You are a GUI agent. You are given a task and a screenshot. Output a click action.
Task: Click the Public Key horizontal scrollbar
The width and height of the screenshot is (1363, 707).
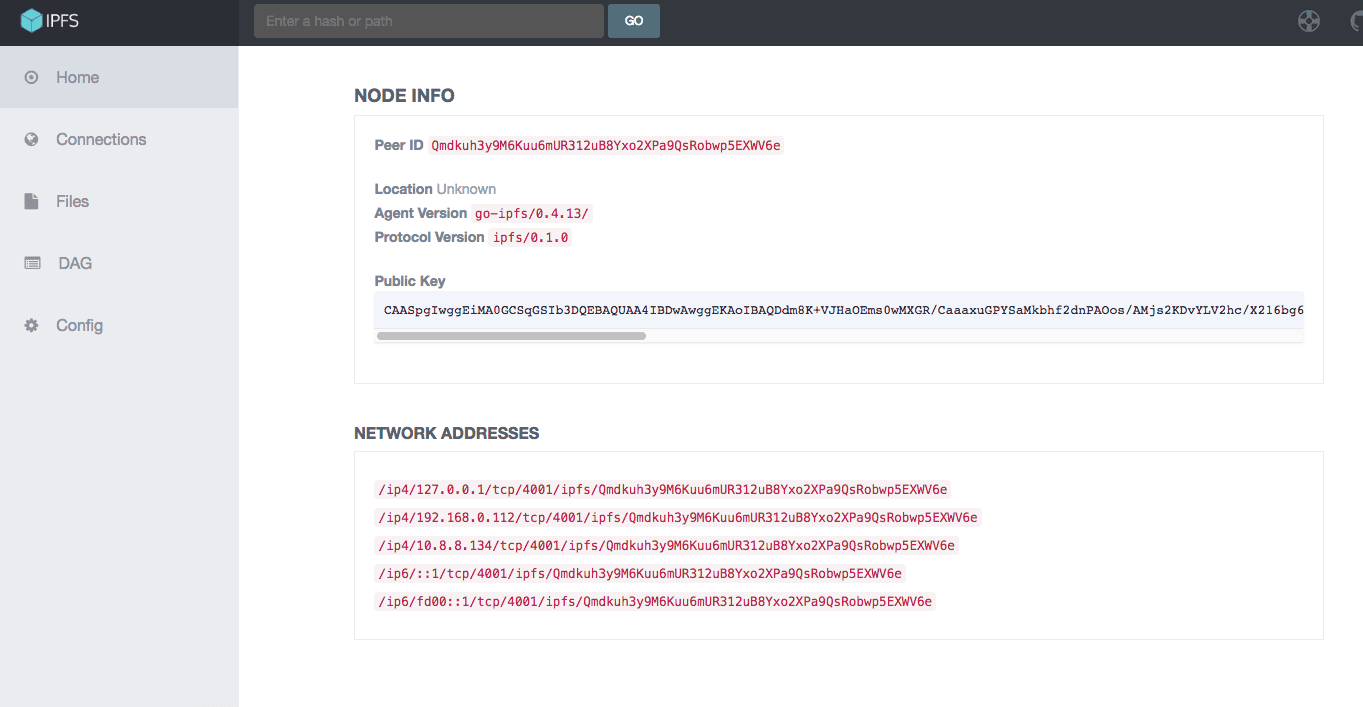pos(511,336)
